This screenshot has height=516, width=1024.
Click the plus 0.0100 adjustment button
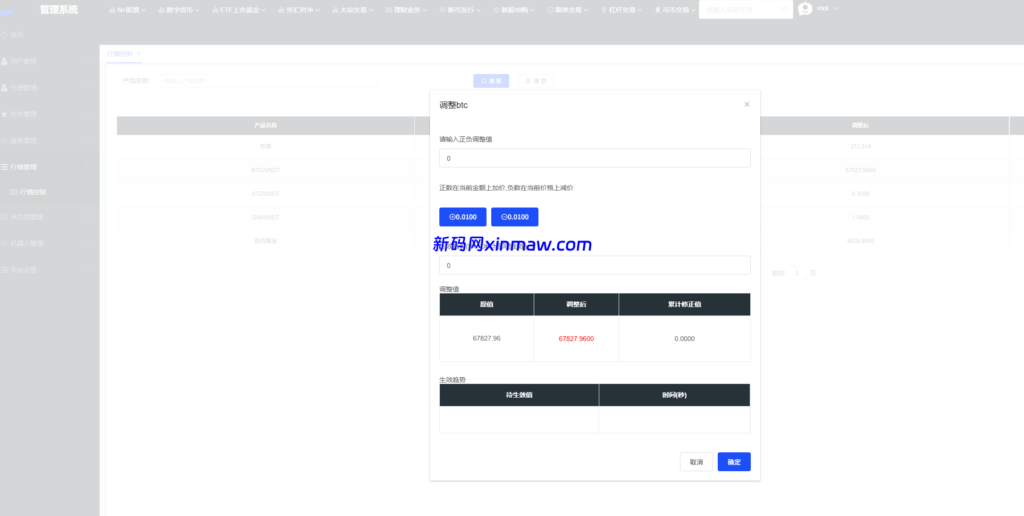(463, 217)
